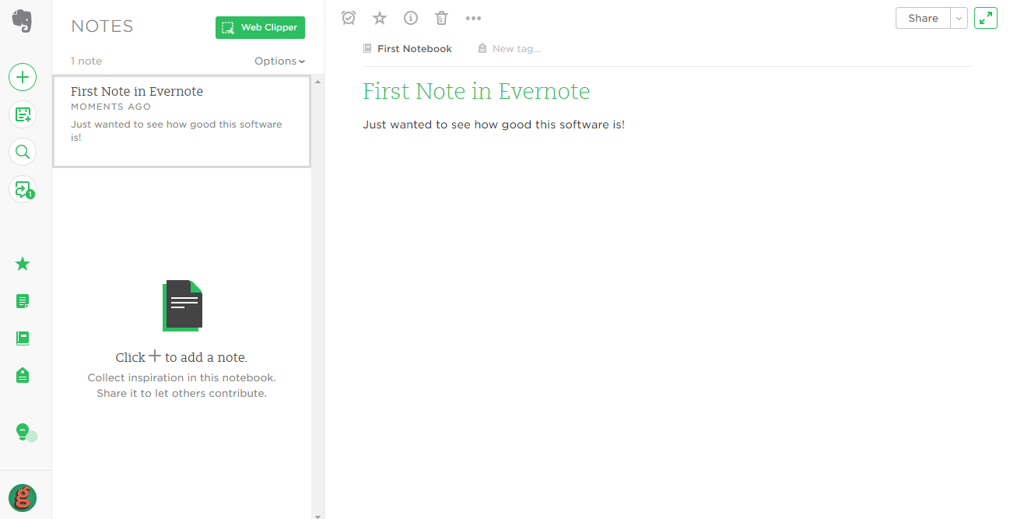Open new note from template icon
The image size is (1010, 519).
(x=23, y=115)
